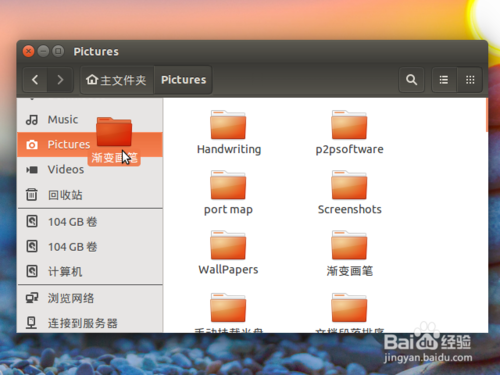The height and width of the screenshot is (375, 500).
Task: Click the video camera icon beside Videos
Action: [32, 170]
